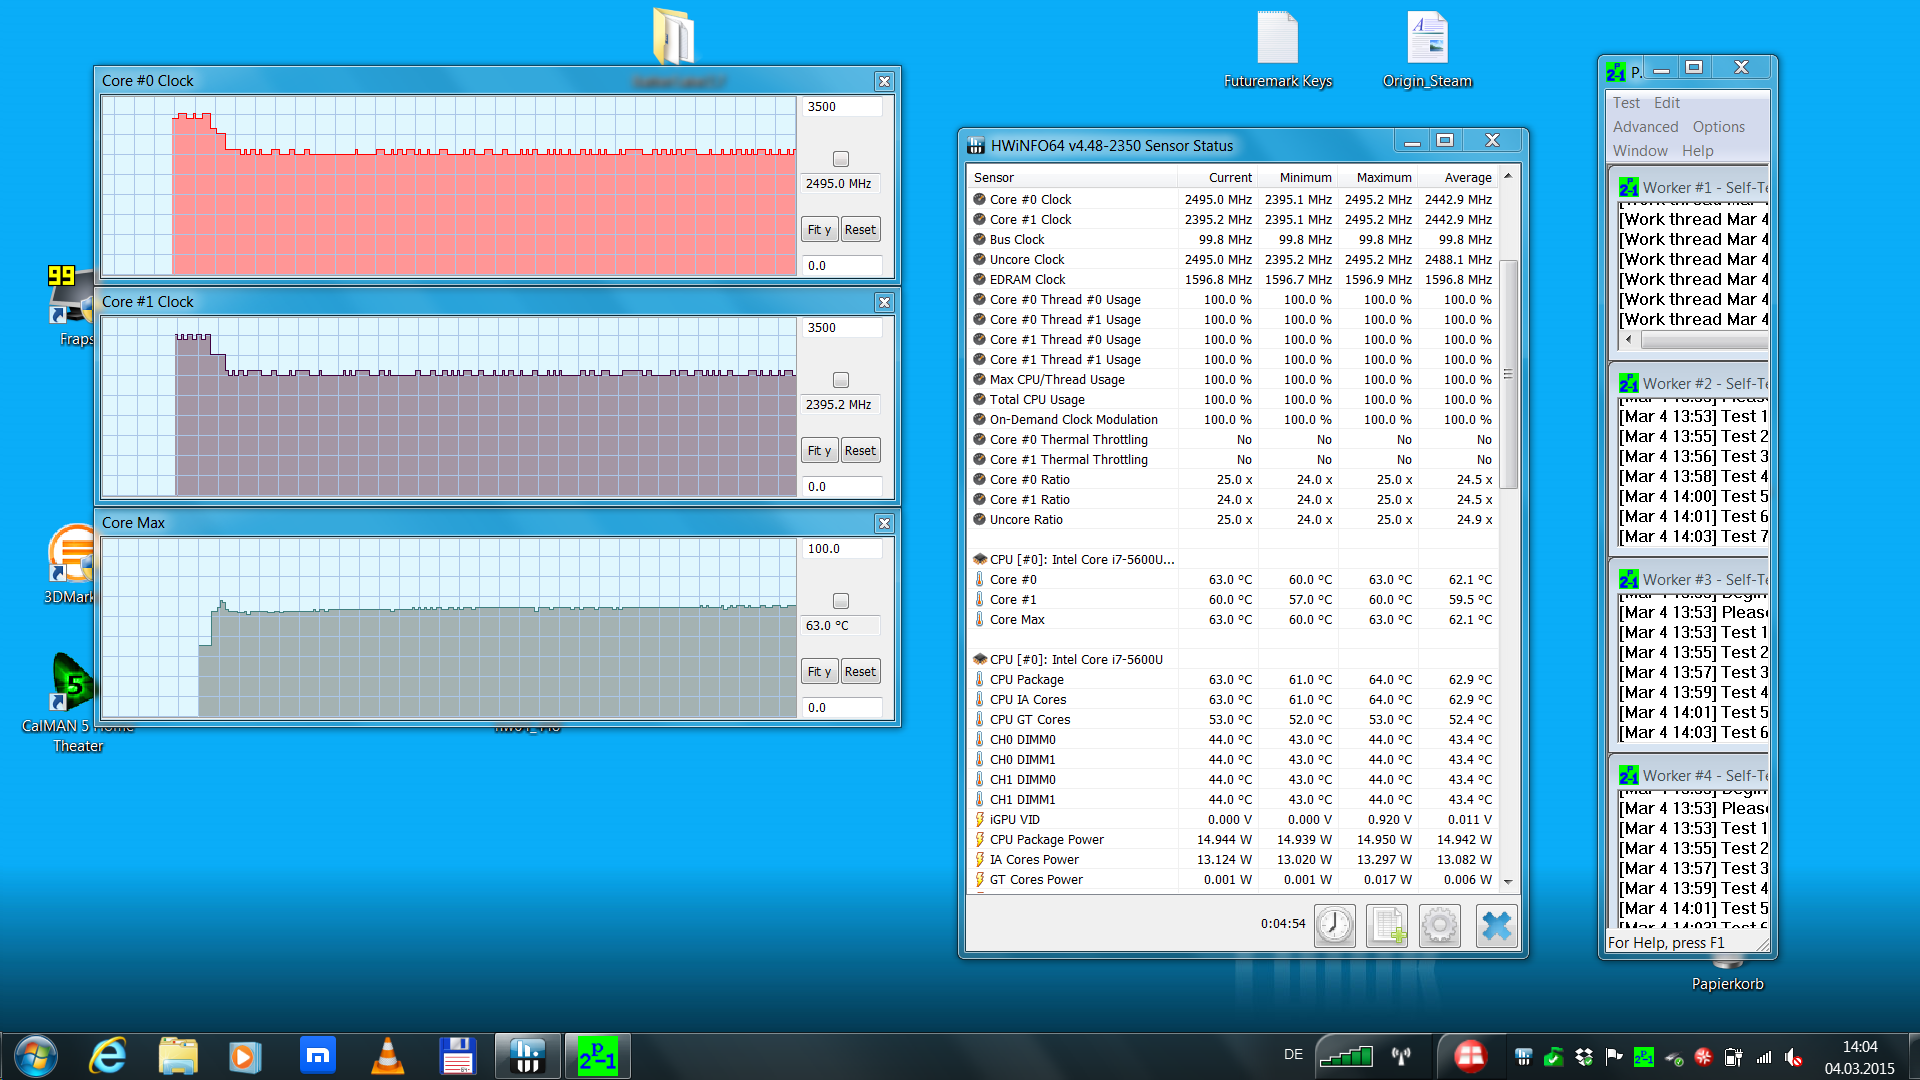Image resolution: width=1920 pixels, height=1080 pixels.
Task: Open Internet Explorer from taskbar
Action: click(x=107, y=1056)
